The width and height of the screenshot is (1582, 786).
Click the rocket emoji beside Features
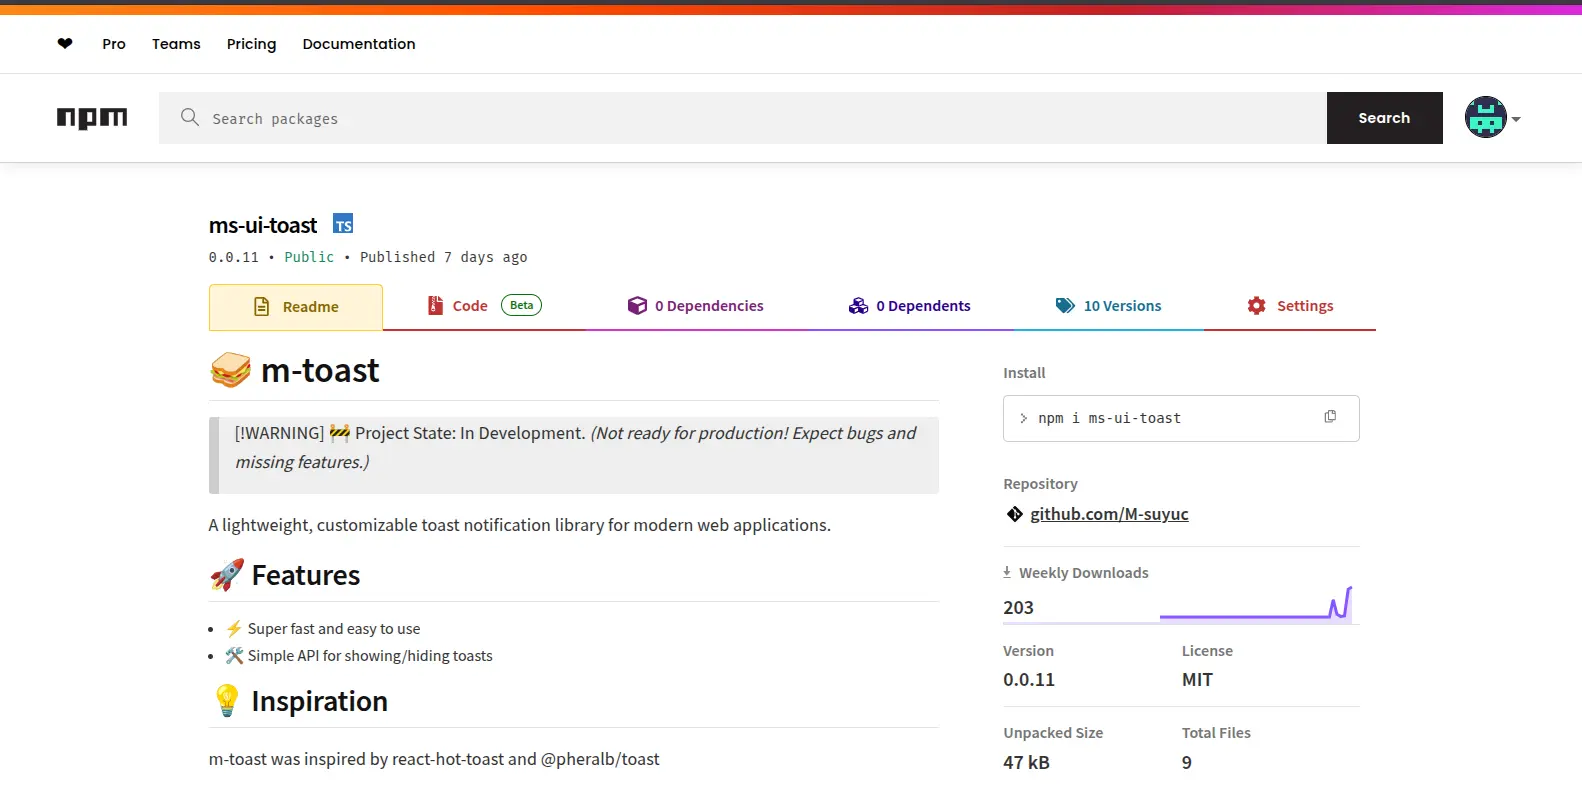pos(227,575)
